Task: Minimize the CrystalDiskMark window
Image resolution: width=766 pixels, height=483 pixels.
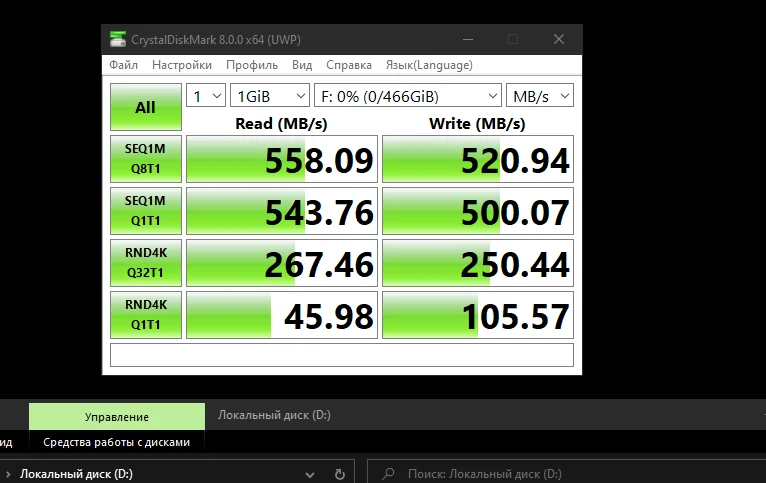Action: [x=468, y=39]
